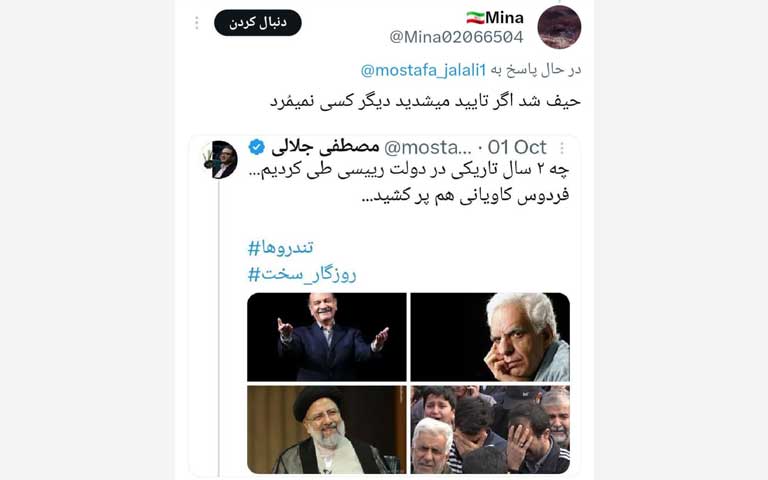Click the blue verified badge icon
This screenshot has height=480, width=768.
click(x=257, y=147)
